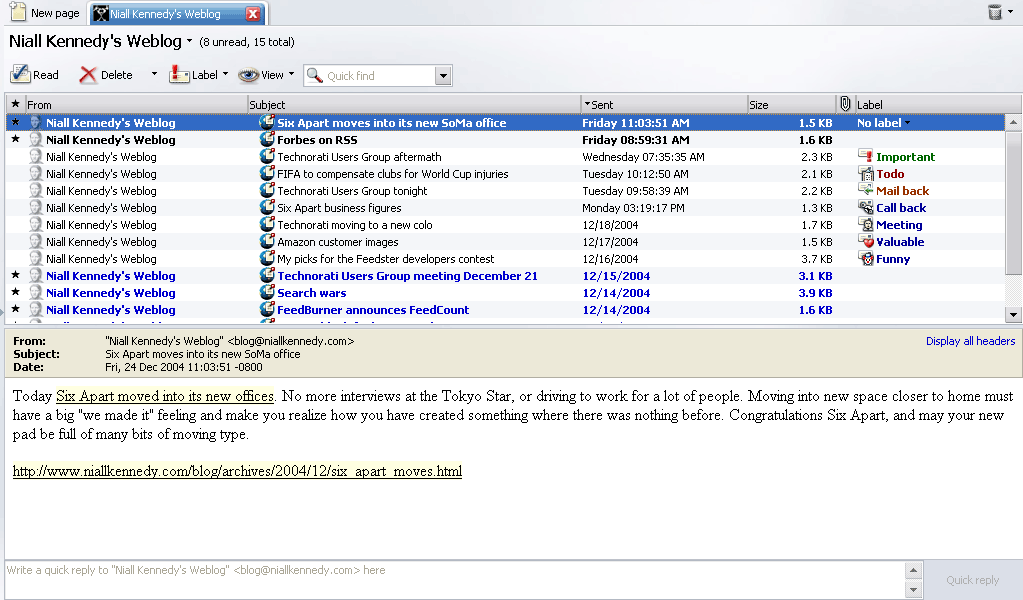Screen dimensions: 1023x600
Task: Click feed icon beside FIFA to compensate clubs
Action: coord(267,173)
